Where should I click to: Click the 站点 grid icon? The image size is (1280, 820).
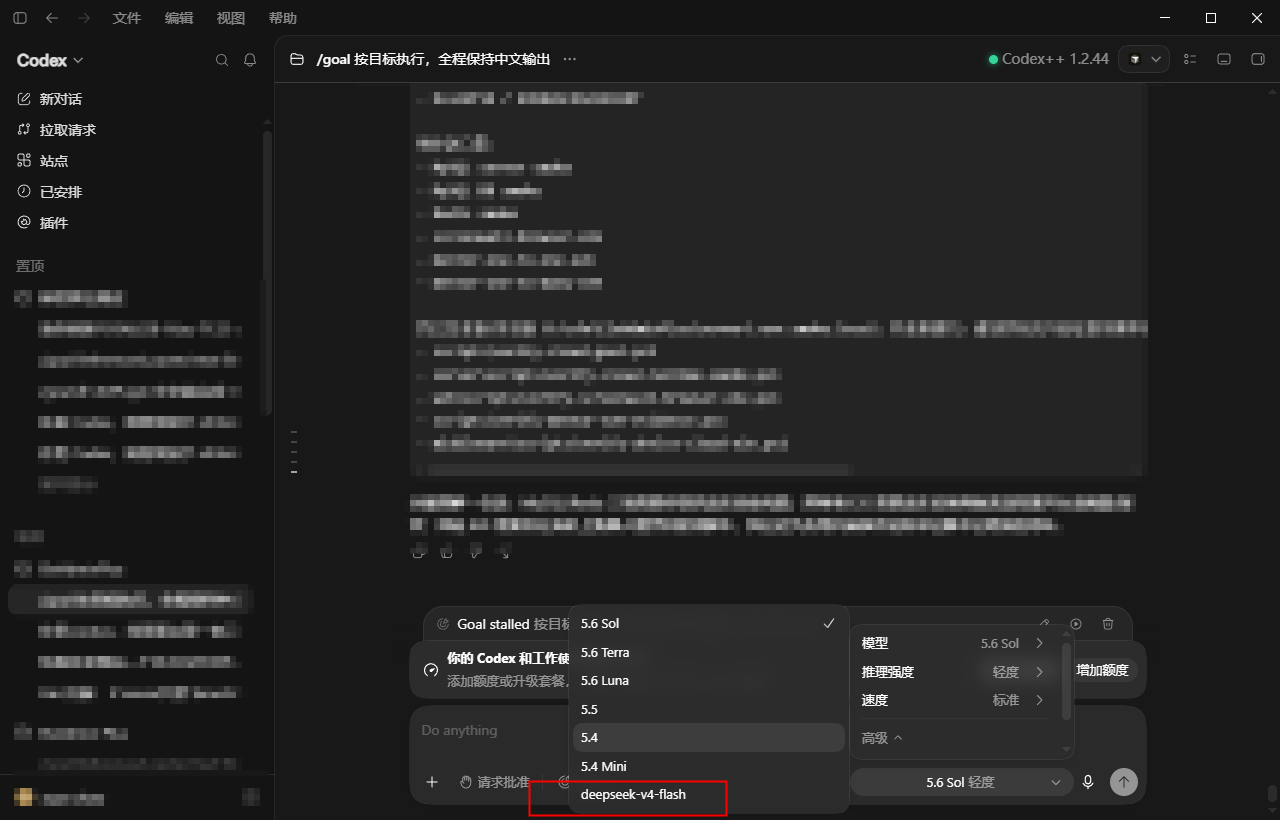tap(25, 161)
